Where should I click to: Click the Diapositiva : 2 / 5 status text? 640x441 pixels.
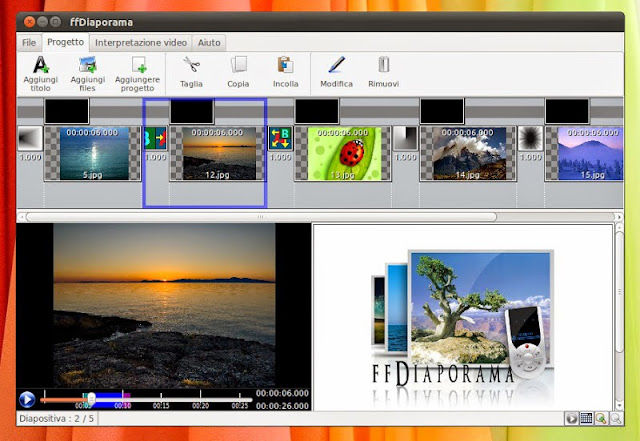pos(56,419)
